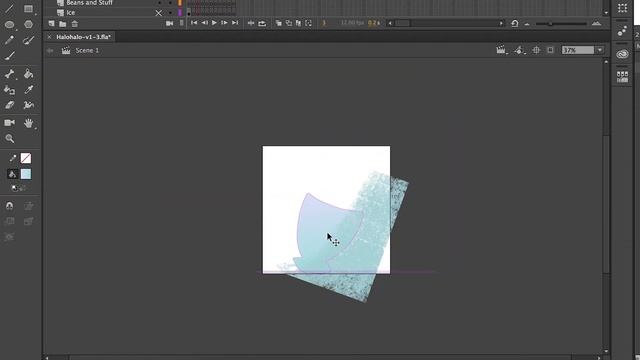
Task: Toggle the Snap to Objects magnet
Action: point(9,206)
